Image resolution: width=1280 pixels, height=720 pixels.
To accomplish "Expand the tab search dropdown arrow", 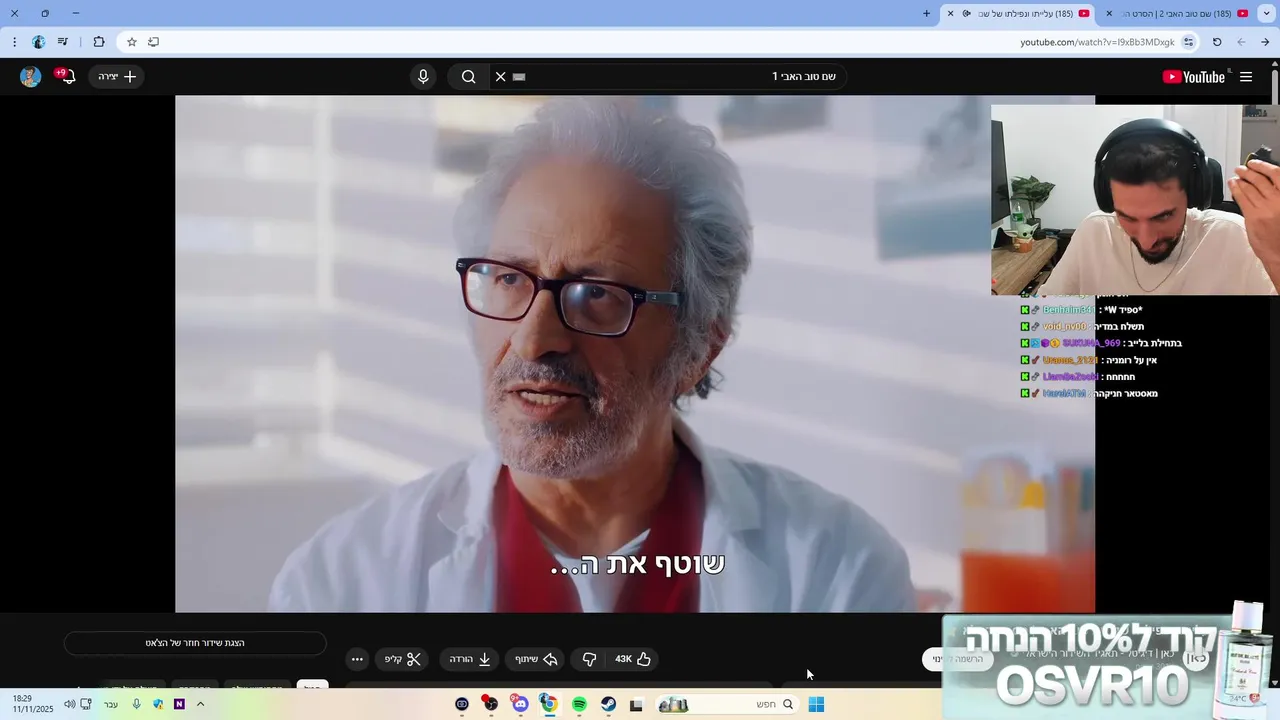I will [1267, 13].
